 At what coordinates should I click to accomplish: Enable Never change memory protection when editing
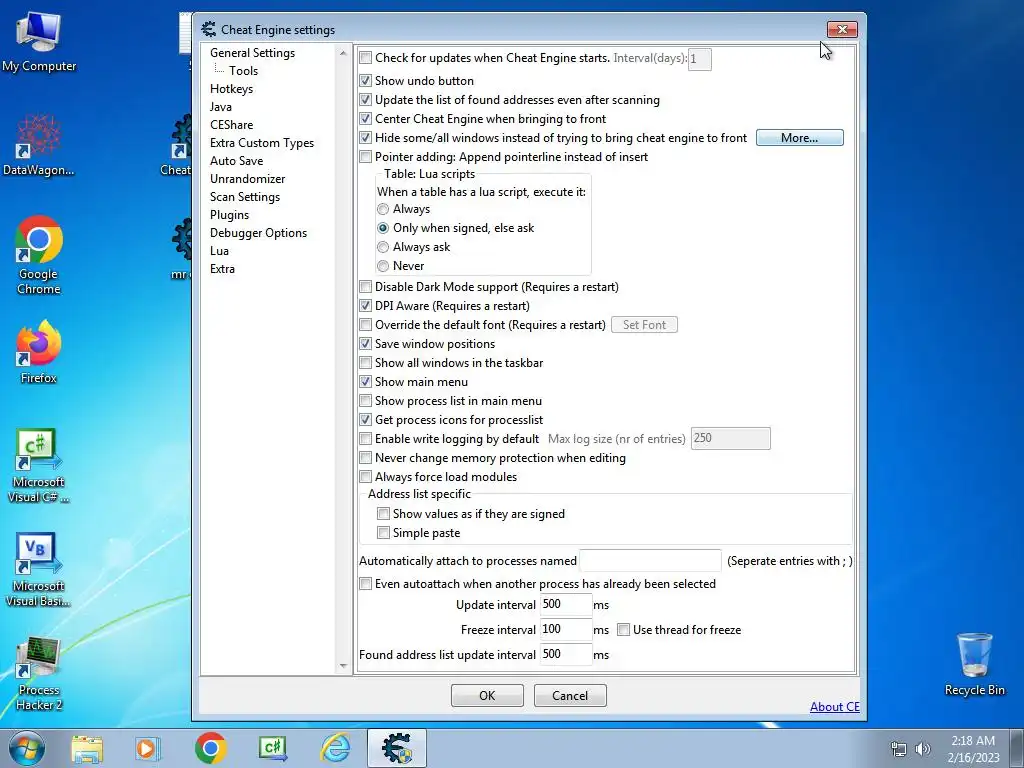click(x=366, y=458)
